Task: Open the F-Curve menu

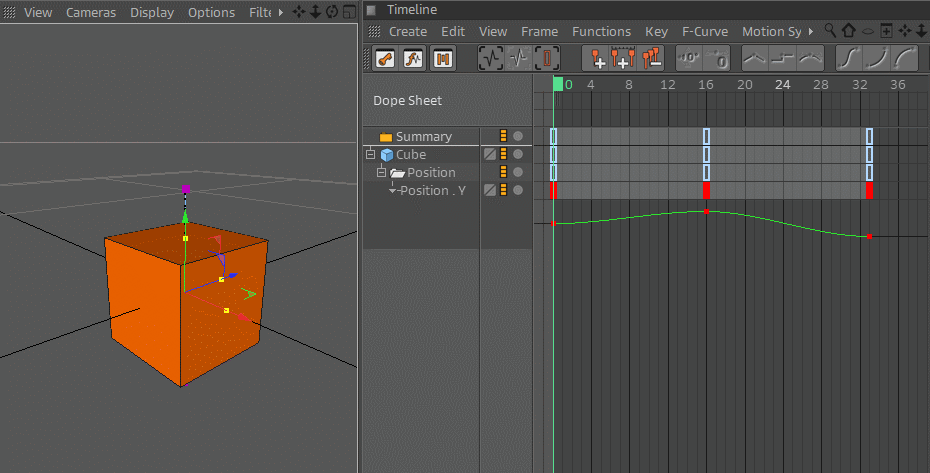Action: (705, 31)
